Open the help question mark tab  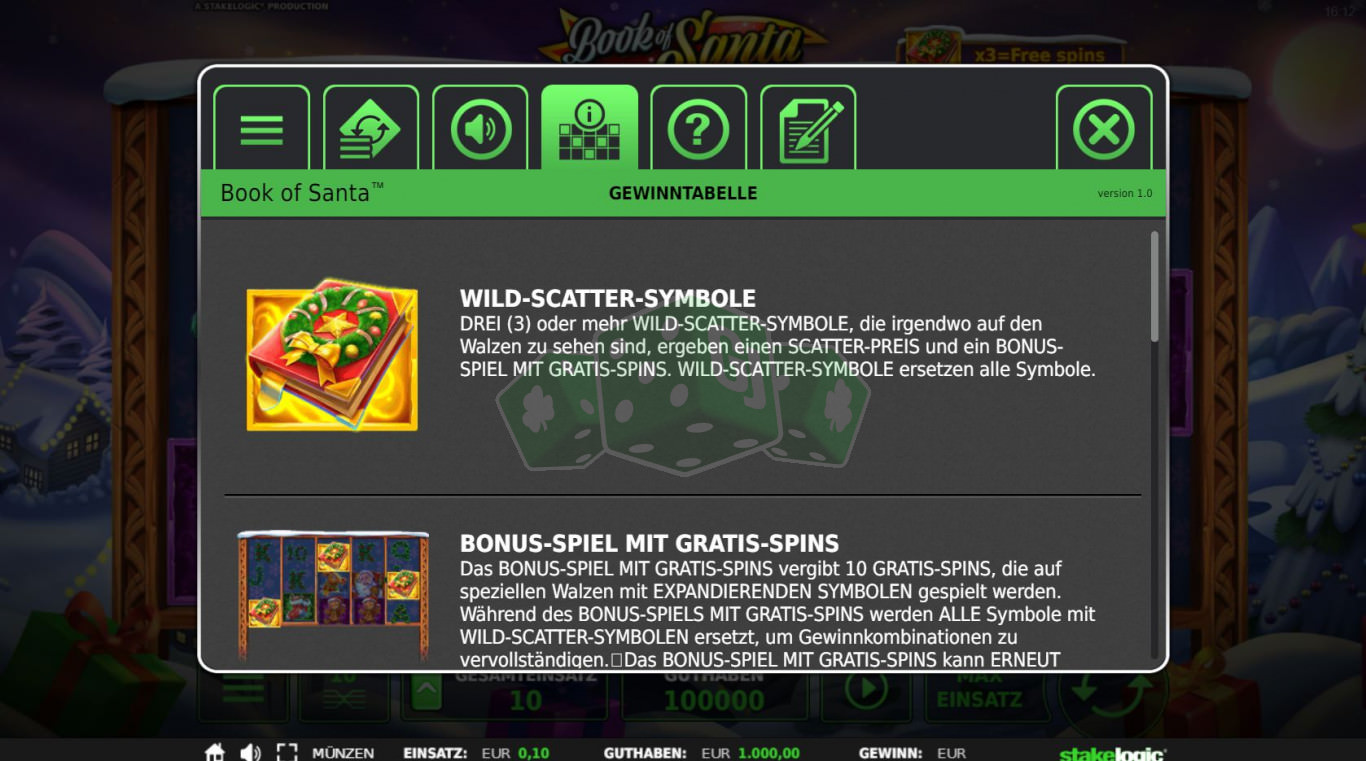698,128
